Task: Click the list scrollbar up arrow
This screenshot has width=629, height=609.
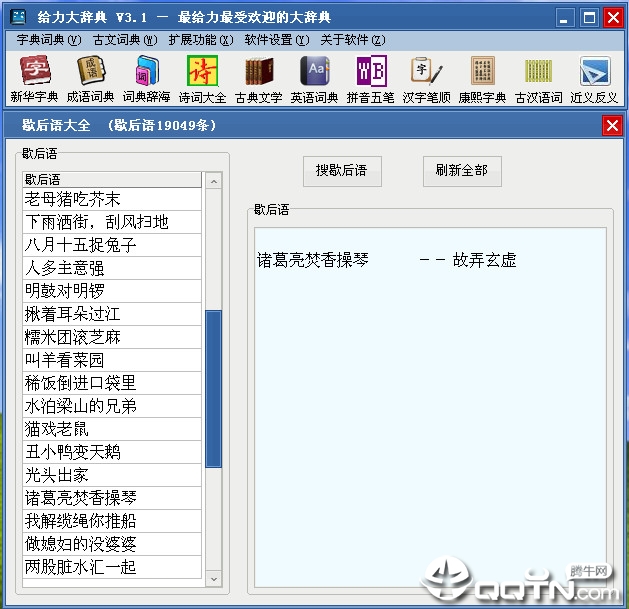Action: [213, 181]
